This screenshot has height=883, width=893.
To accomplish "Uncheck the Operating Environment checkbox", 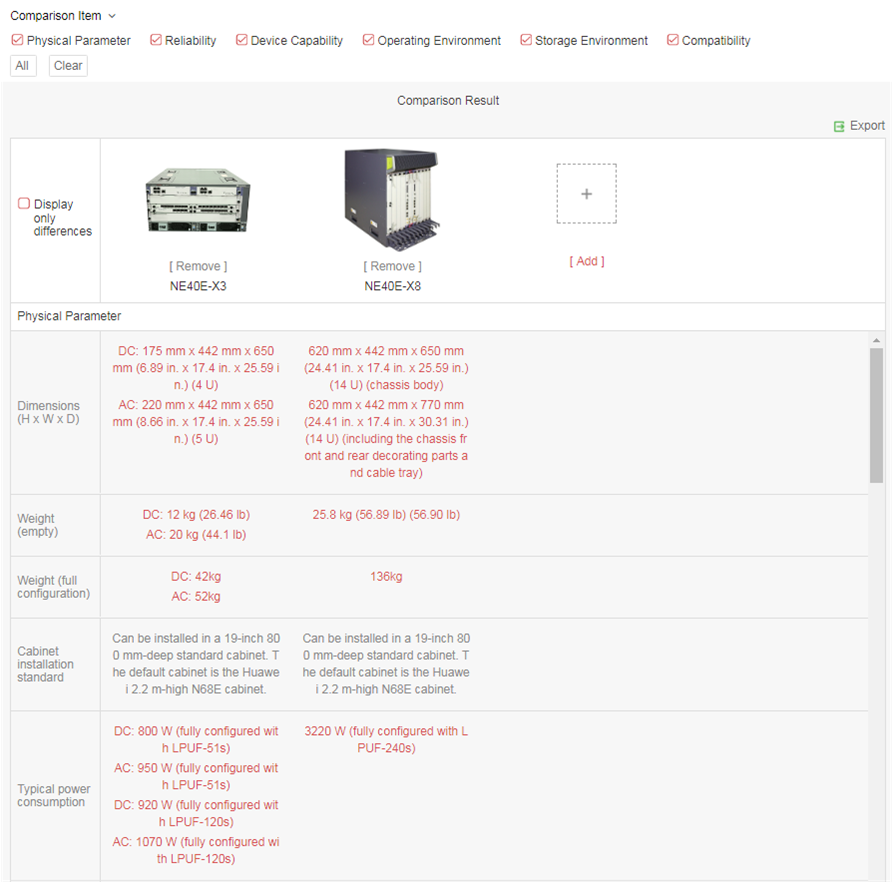I will [x=368, y=40].
